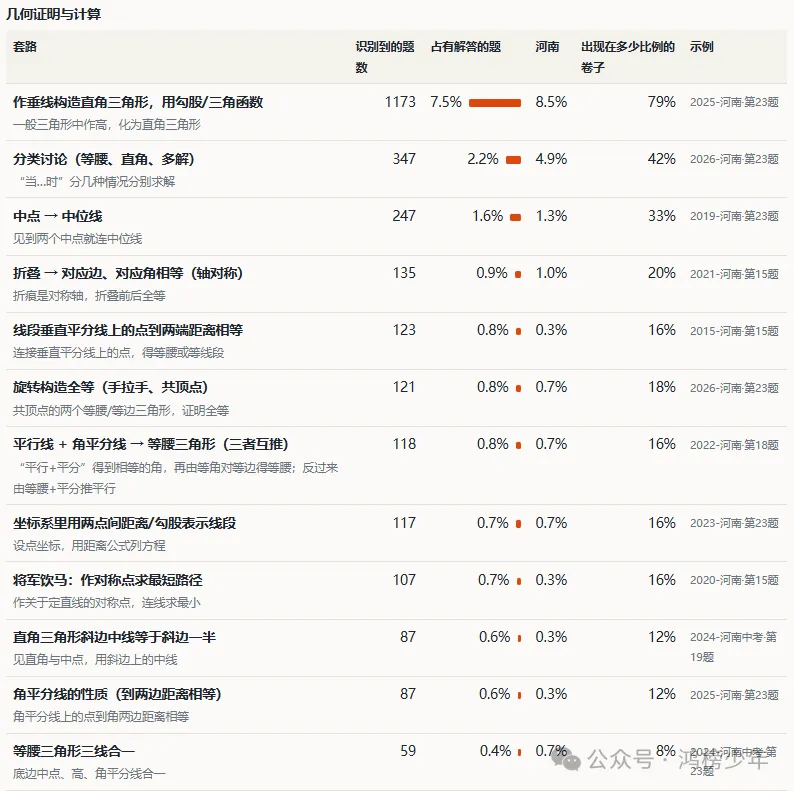794x791 pixels.
Task: Click the 河南 value '4.9%'
Action: [551, 159]
